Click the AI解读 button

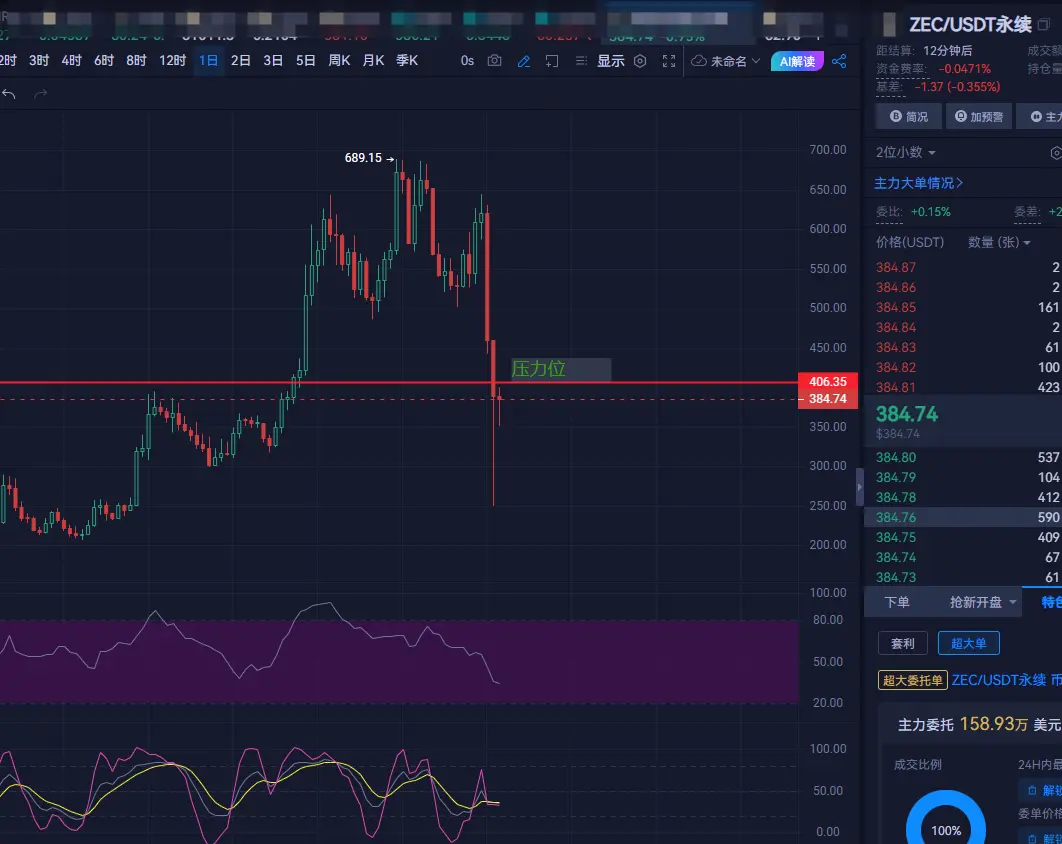click(x=797, y=62)
